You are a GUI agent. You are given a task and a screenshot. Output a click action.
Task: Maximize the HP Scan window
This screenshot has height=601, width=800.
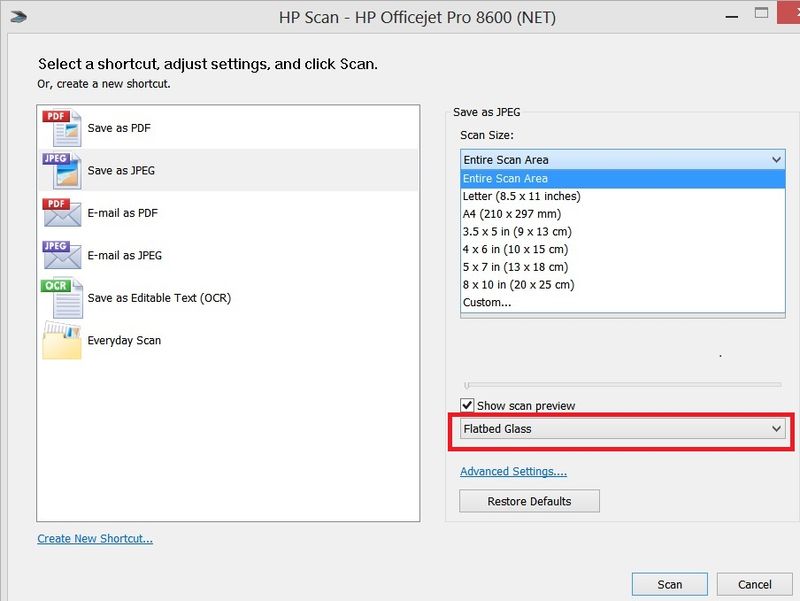click(x=761, y=13)
